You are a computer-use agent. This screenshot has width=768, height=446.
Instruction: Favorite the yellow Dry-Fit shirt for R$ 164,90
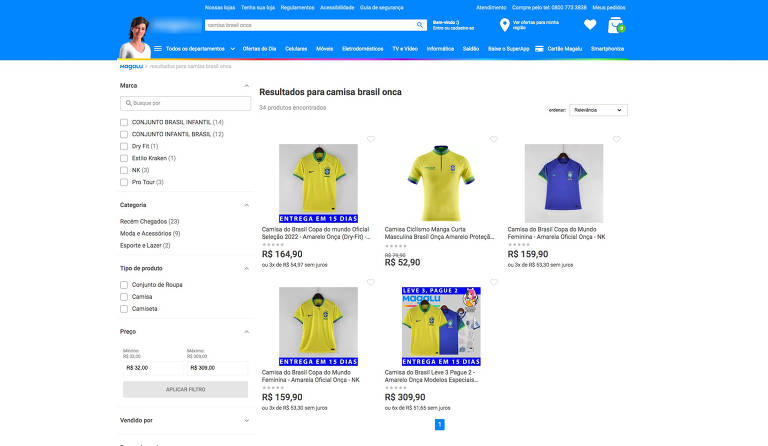(371, 139)
